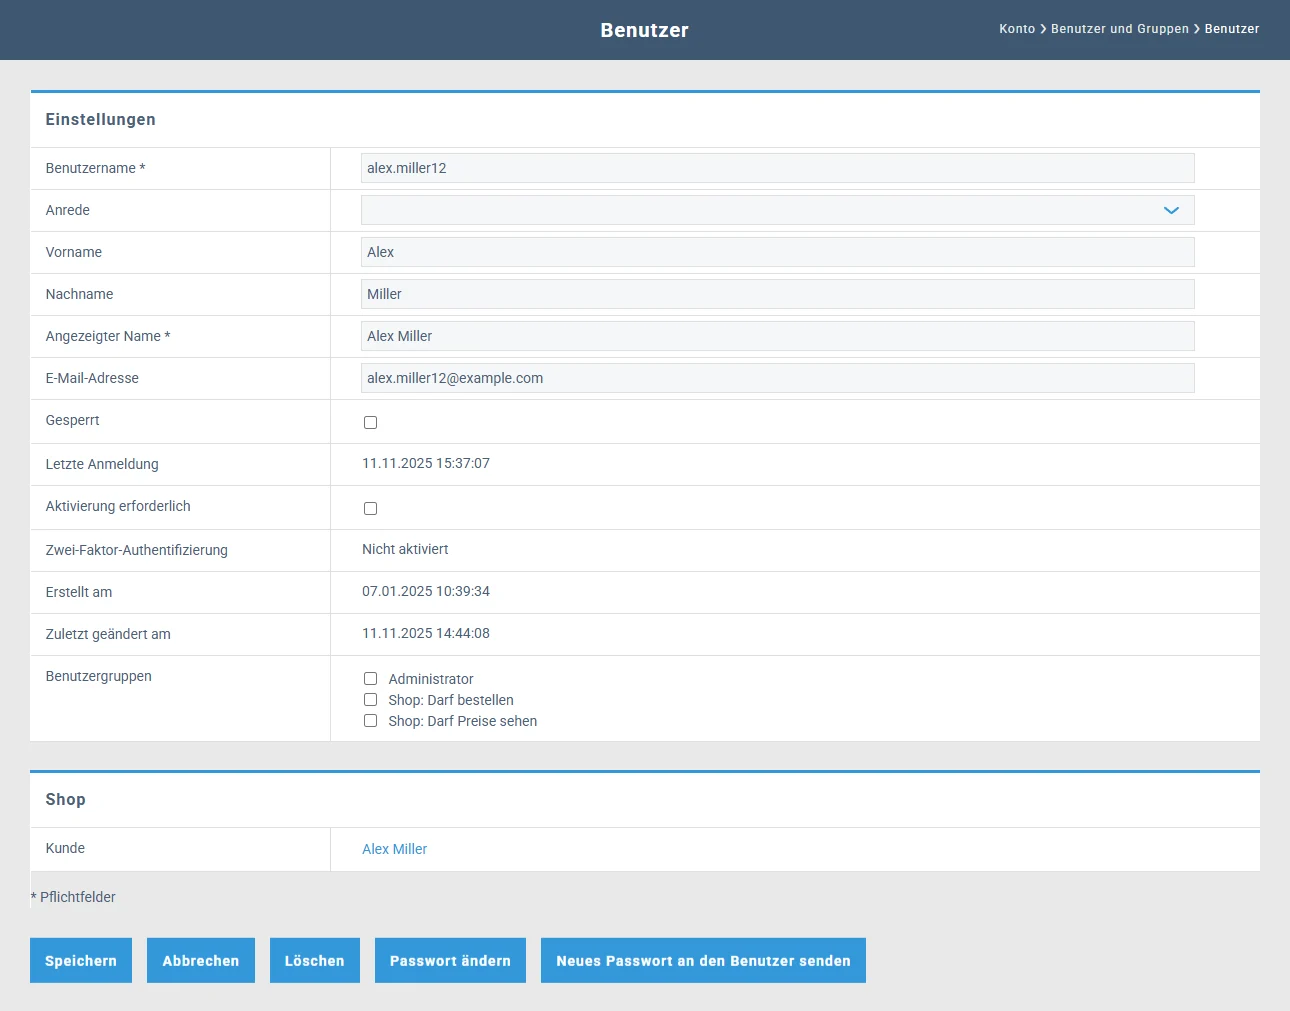Go to Konto in breadcrumb

click(1016, 29)
